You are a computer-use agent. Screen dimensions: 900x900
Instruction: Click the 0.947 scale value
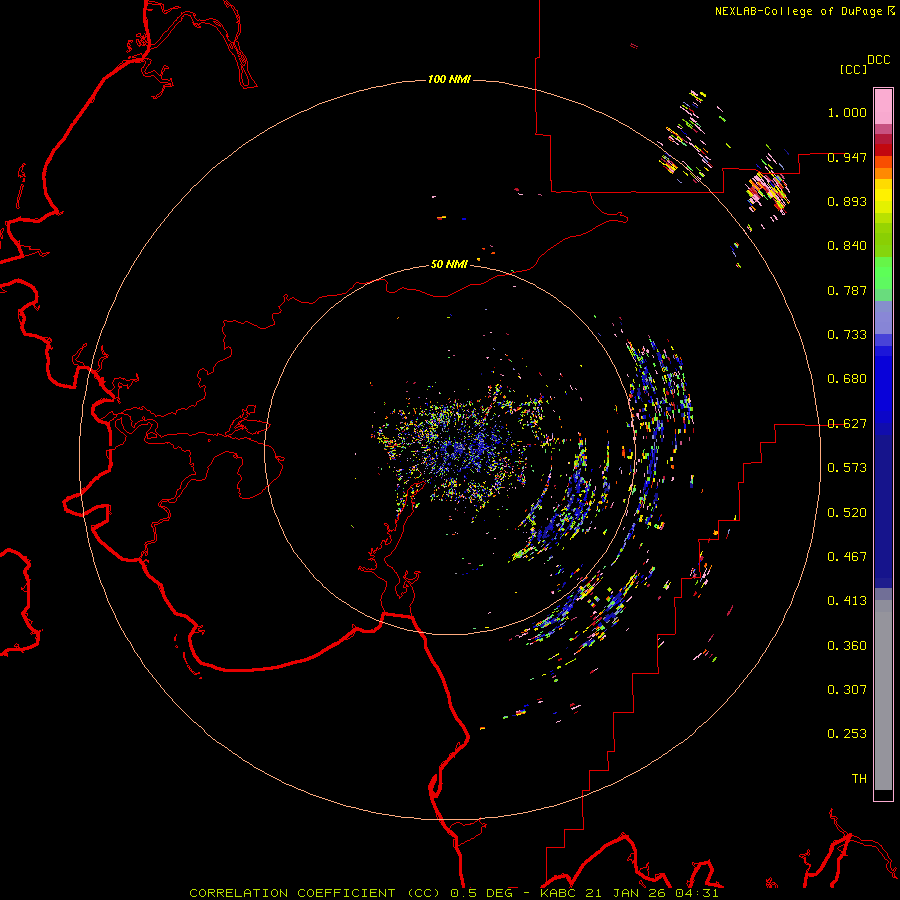point(847,157)
